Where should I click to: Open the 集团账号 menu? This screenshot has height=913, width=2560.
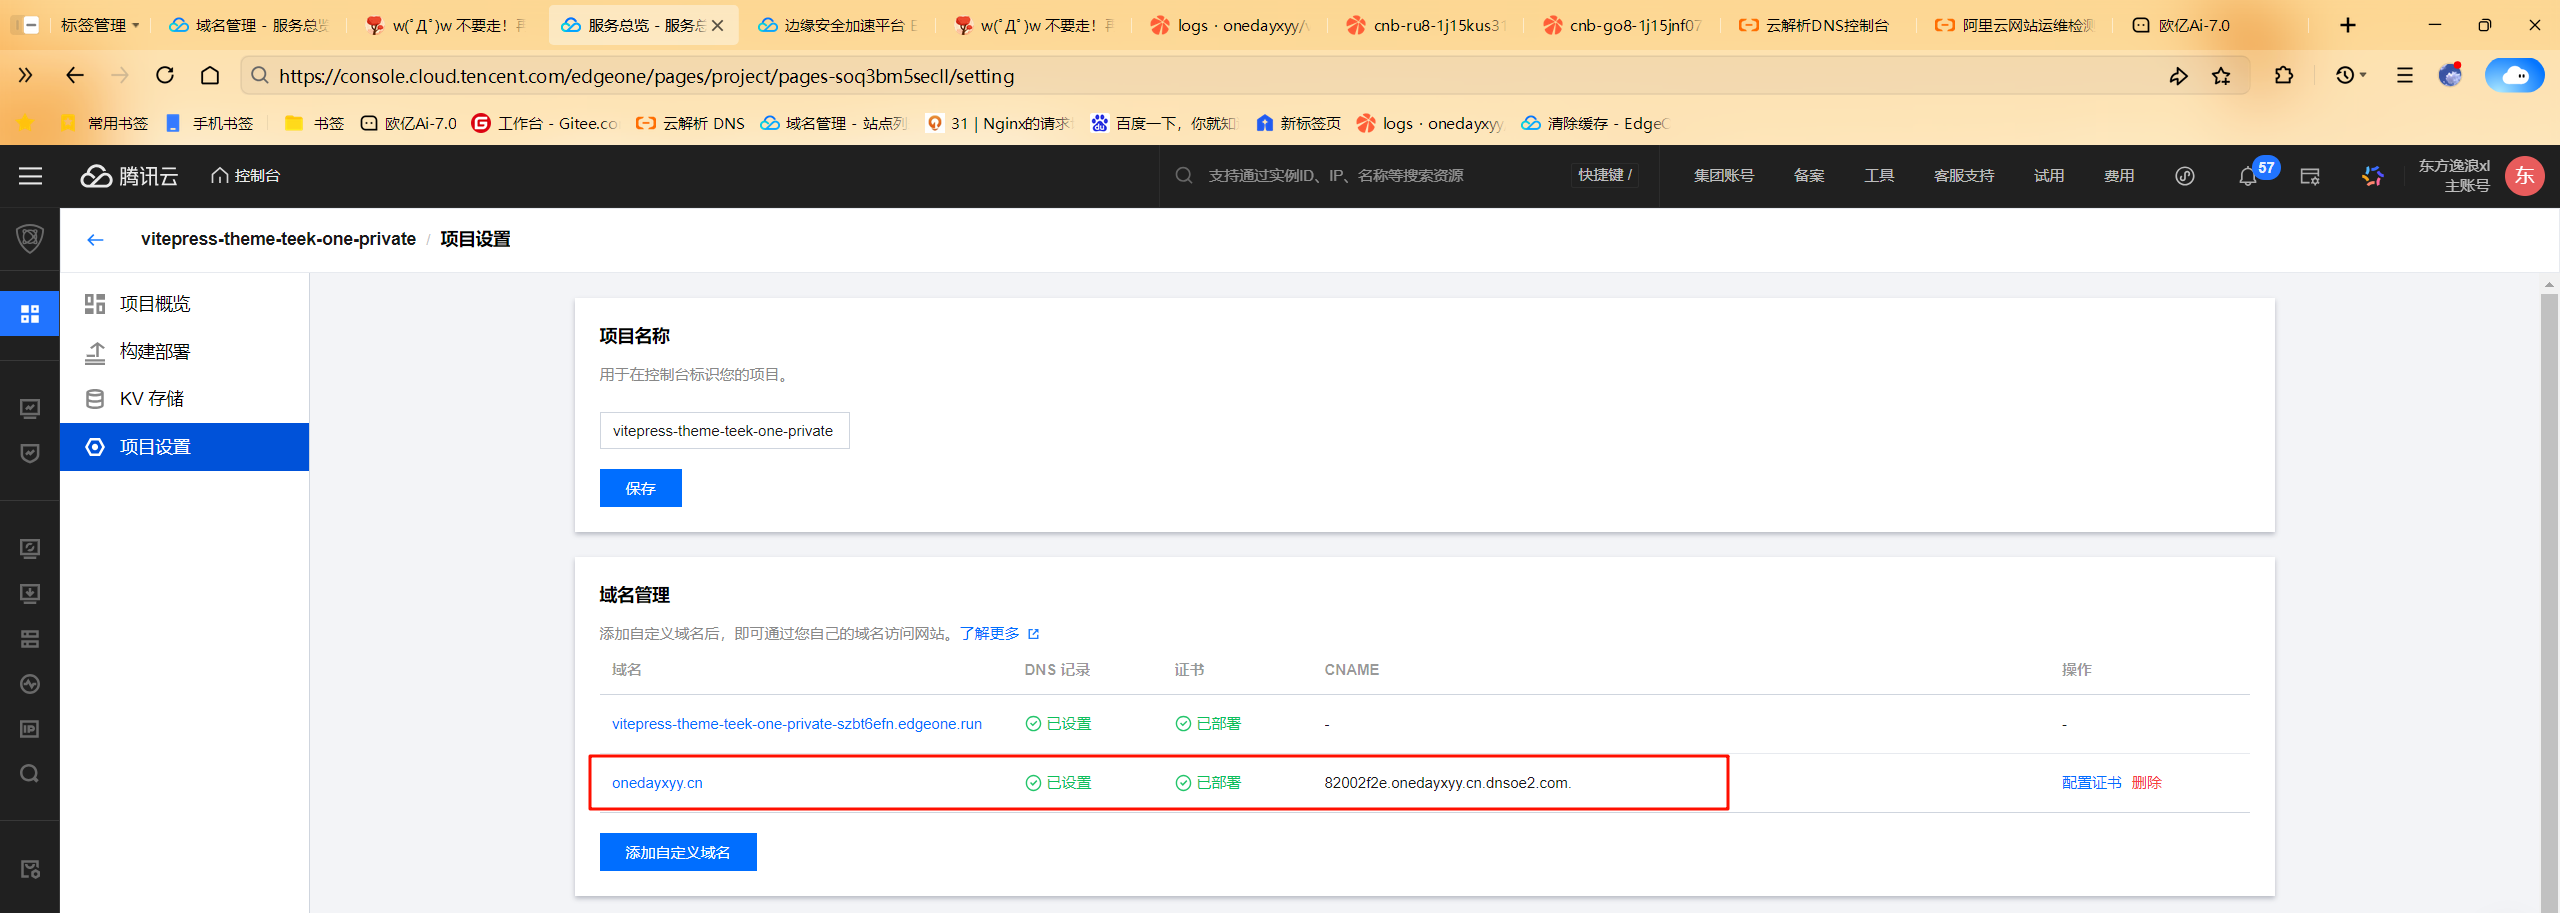coord(1723,176)
